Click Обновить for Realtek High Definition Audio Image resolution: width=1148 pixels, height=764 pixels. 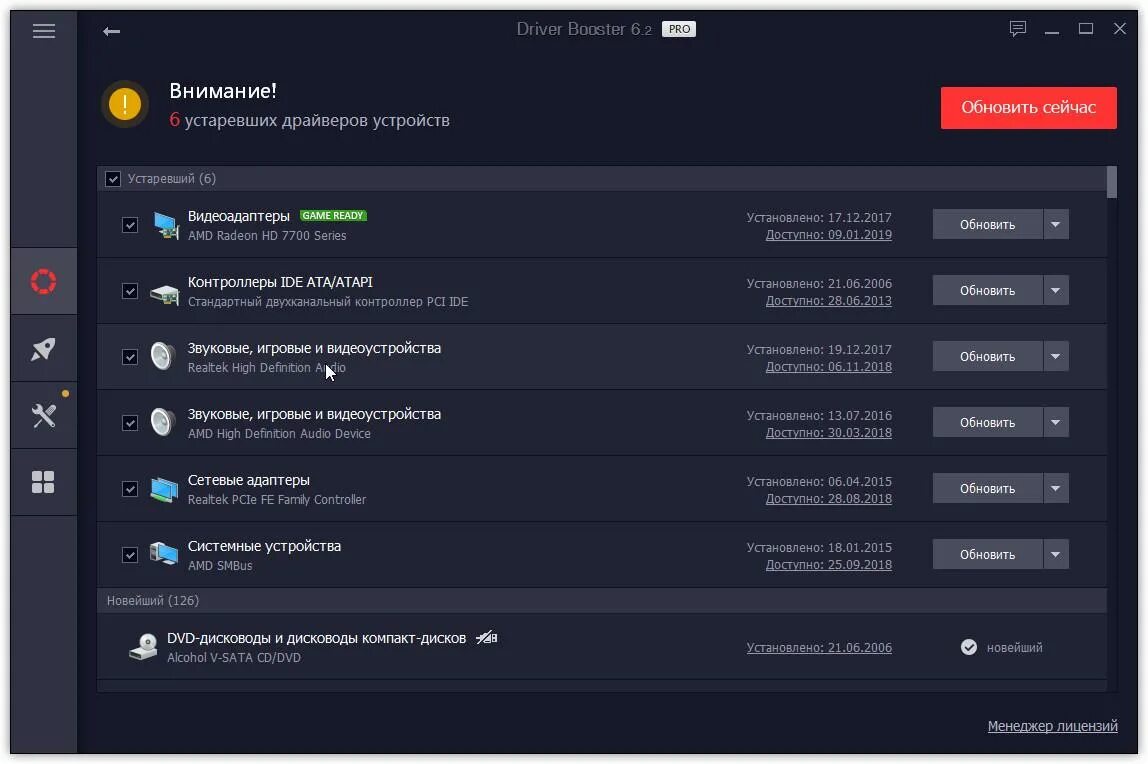(987, 356)
